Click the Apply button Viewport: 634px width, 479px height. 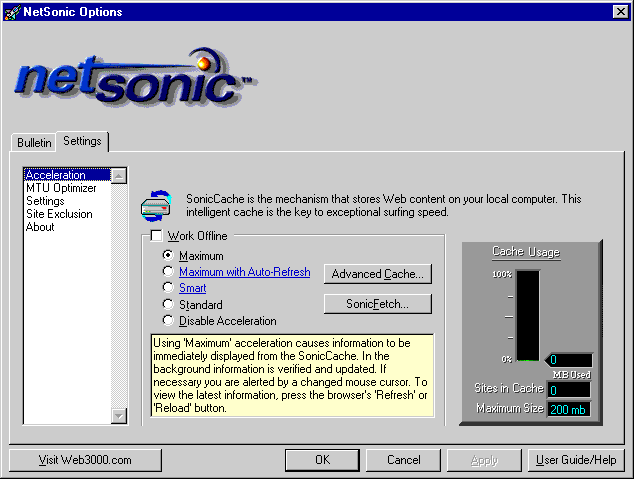click(x=484, y=460)
